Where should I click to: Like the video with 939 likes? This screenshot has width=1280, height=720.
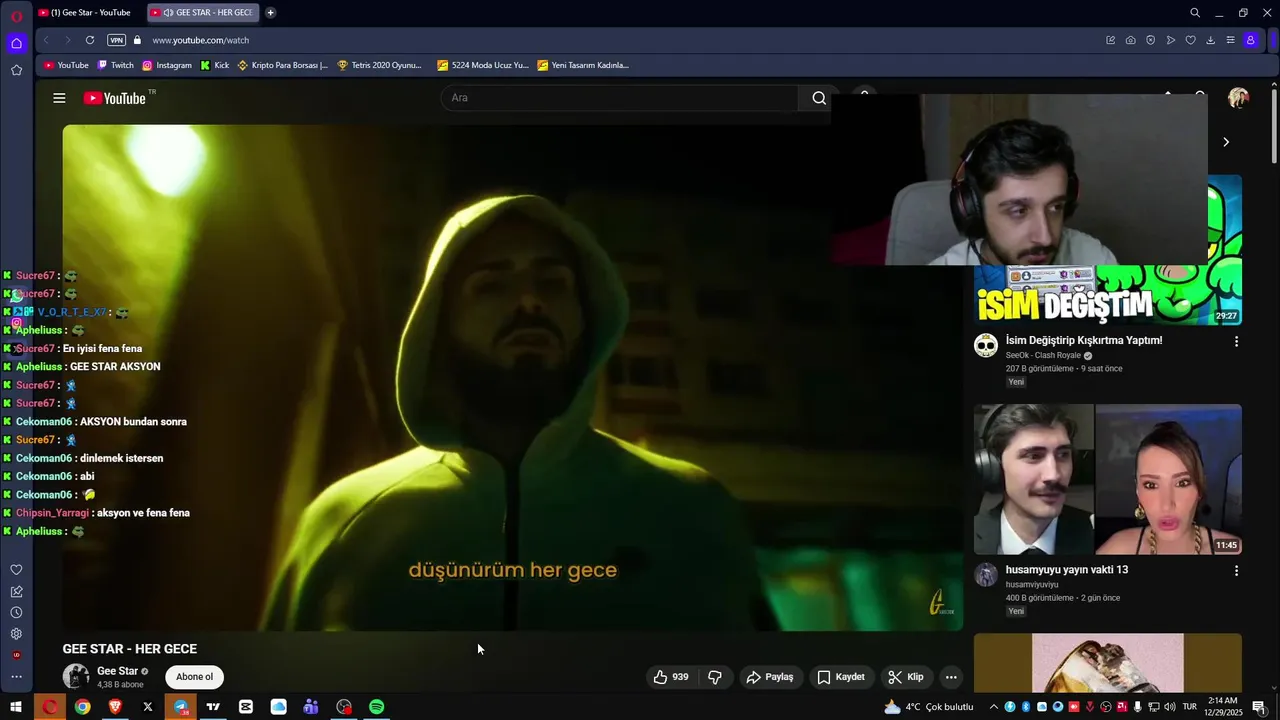pos(671,677)
